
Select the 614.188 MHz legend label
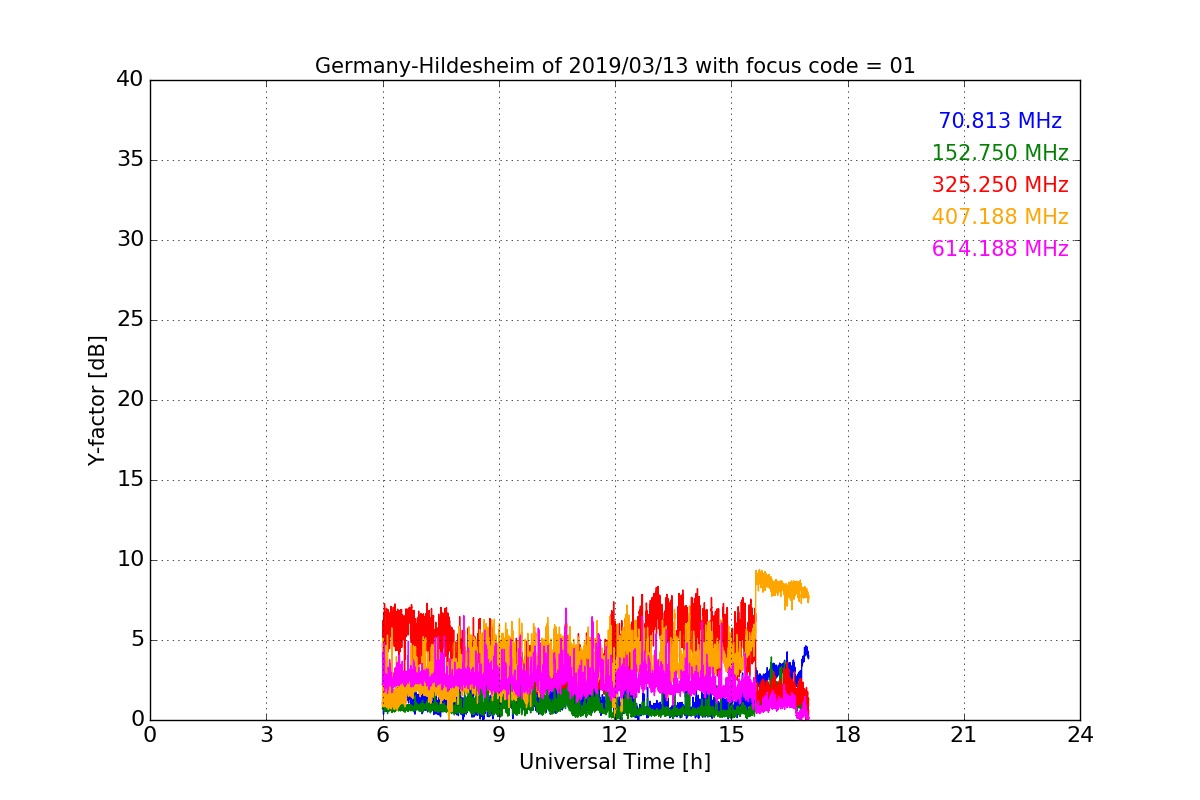1000,249
